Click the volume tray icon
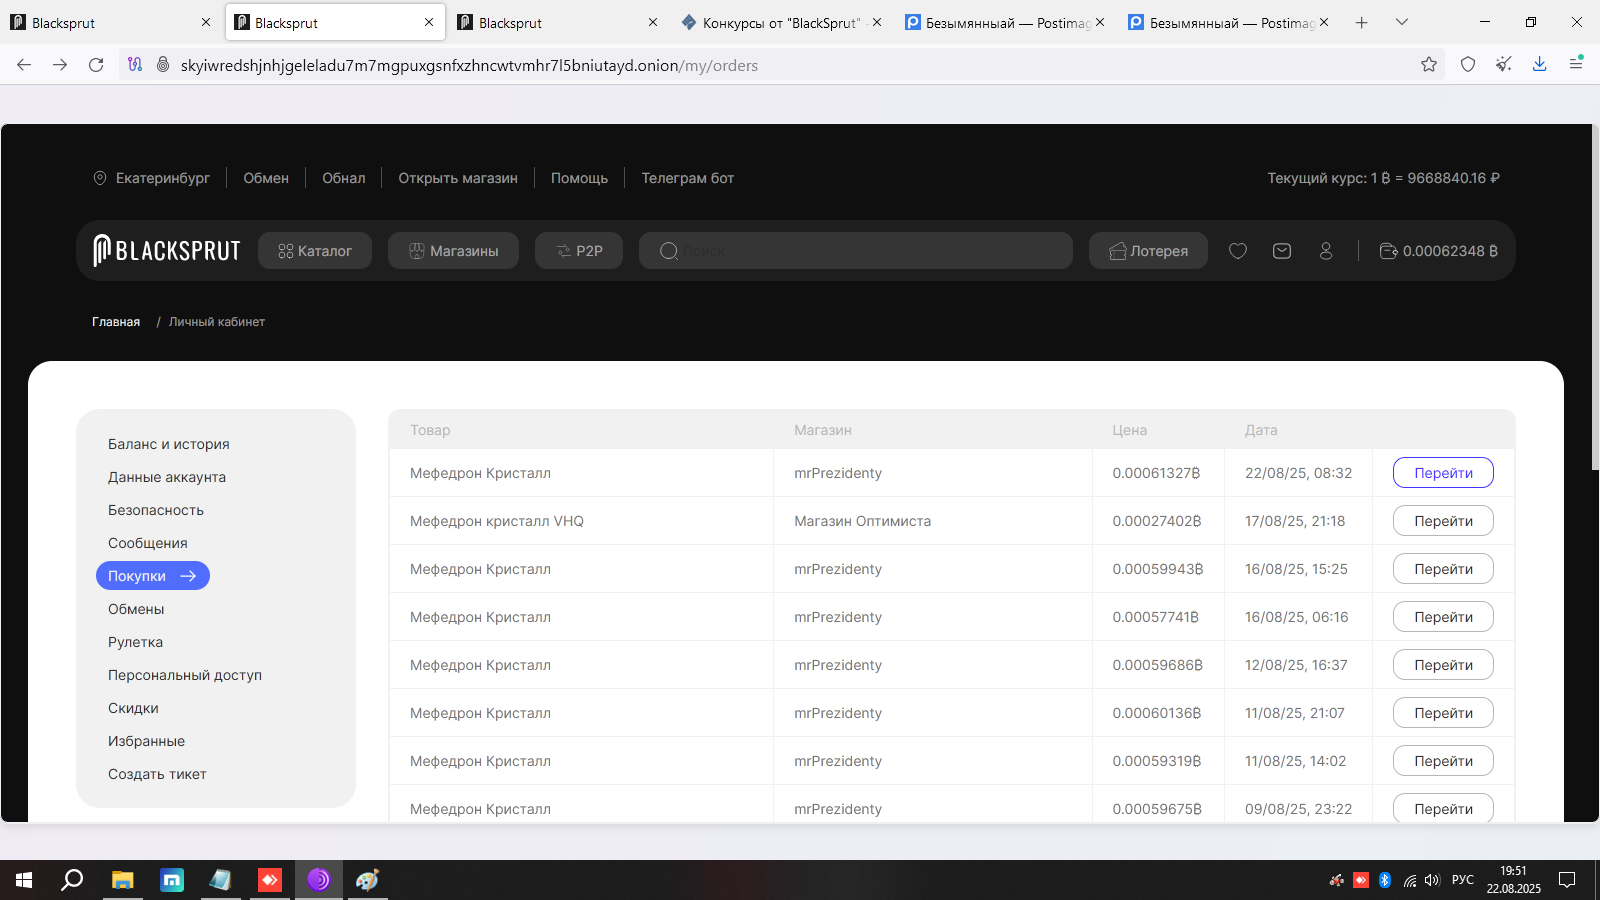 pos(1432,880)
